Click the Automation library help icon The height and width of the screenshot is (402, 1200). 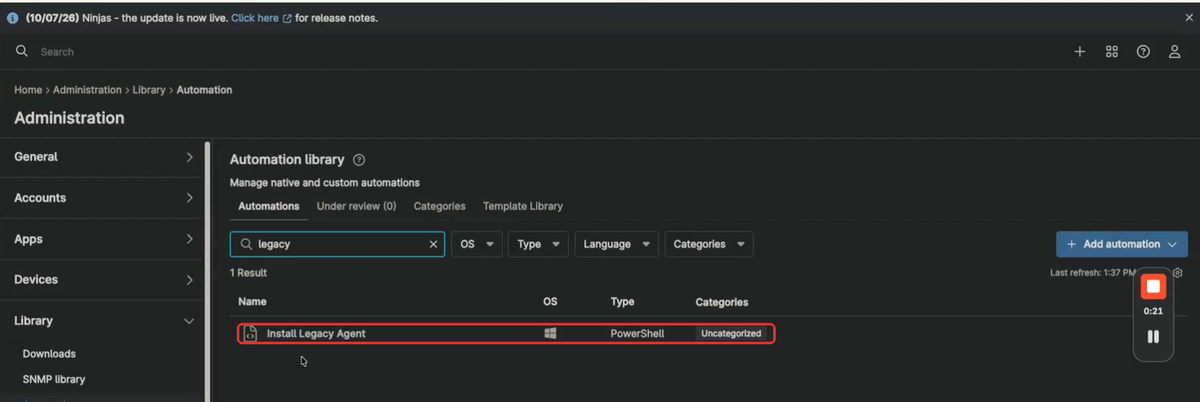click(x=359, y=160)
